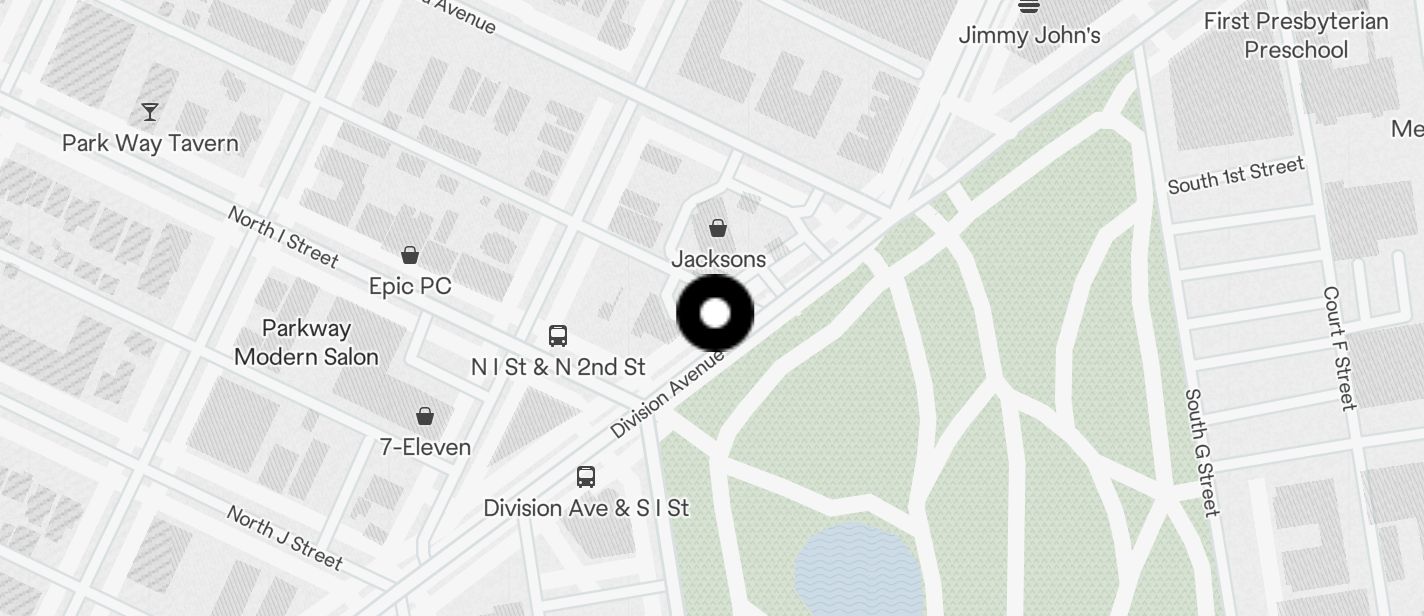Click the Park Way Tavern cocktail icon

[x=150, y=111]
